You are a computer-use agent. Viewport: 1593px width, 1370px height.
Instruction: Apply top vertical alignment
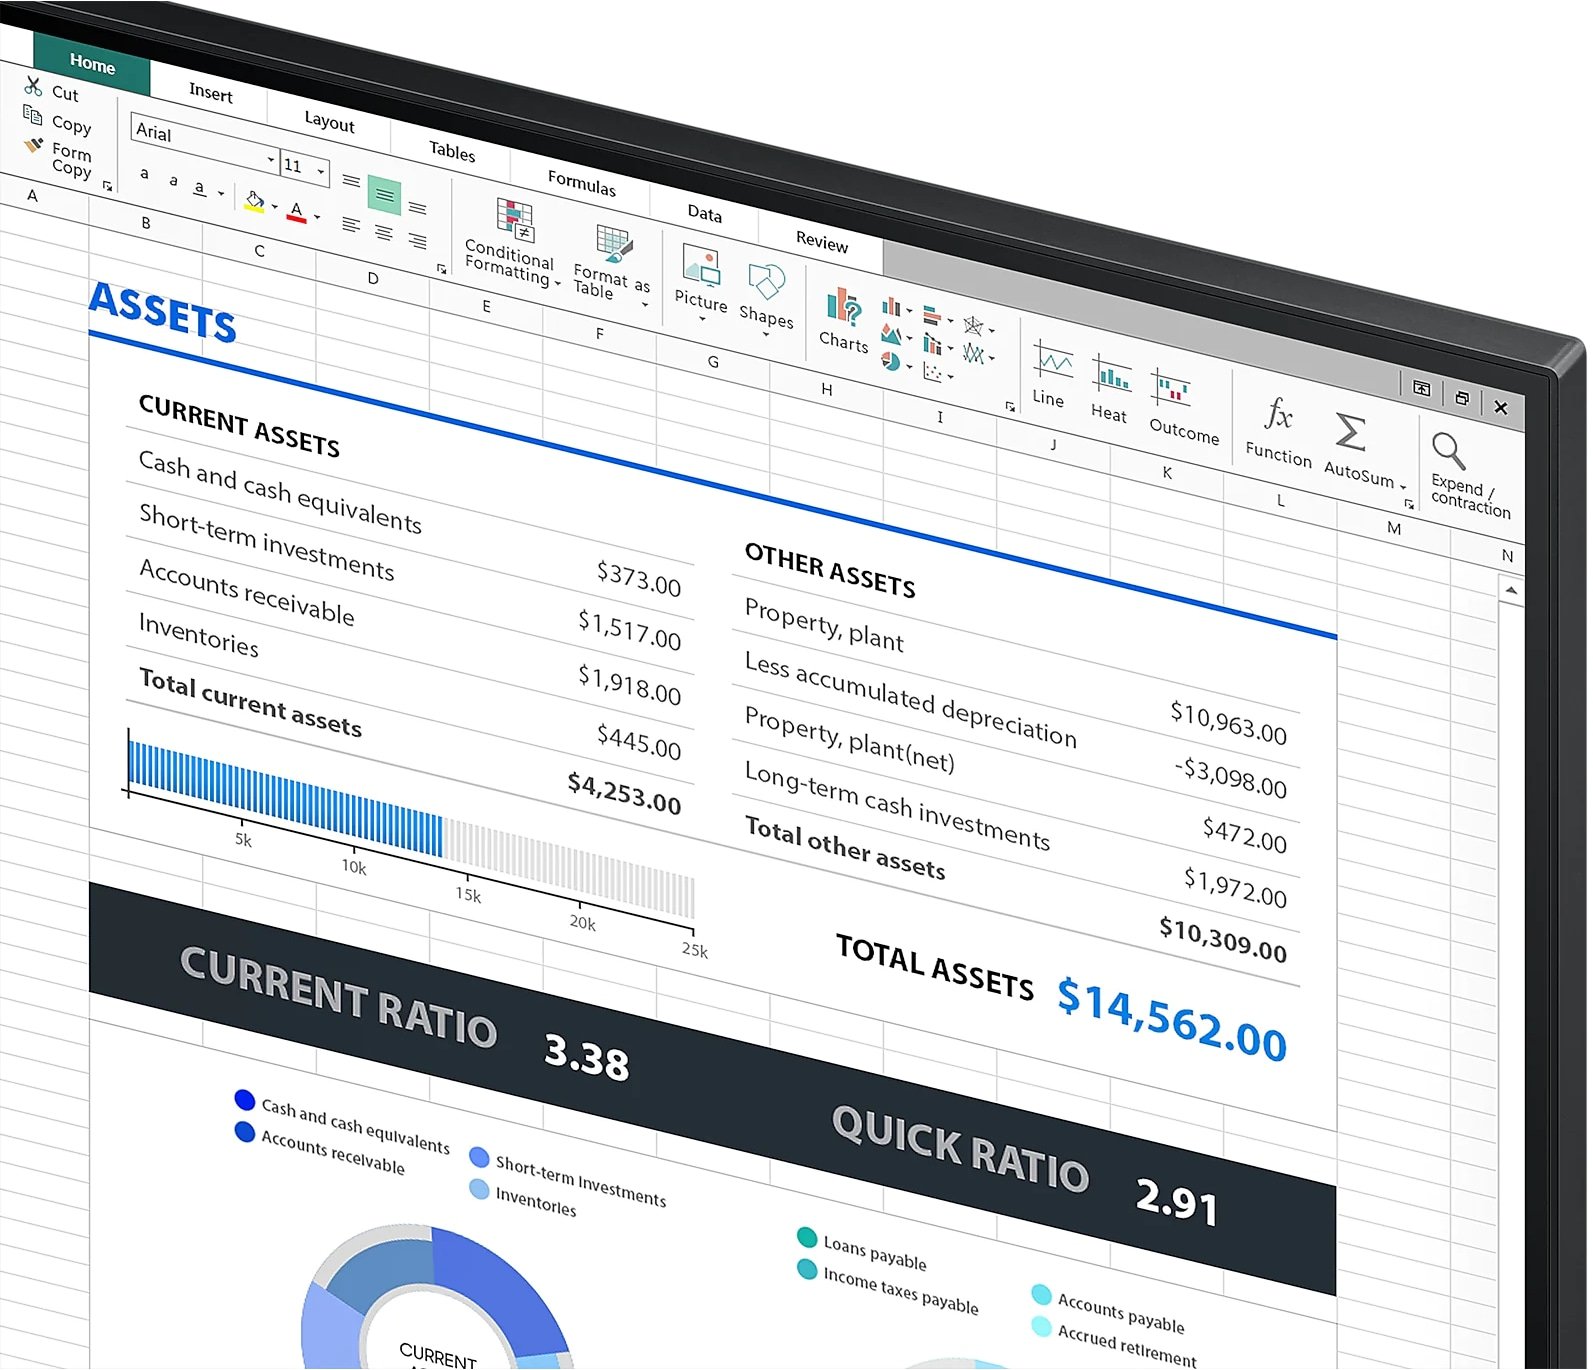click(351, 181)
